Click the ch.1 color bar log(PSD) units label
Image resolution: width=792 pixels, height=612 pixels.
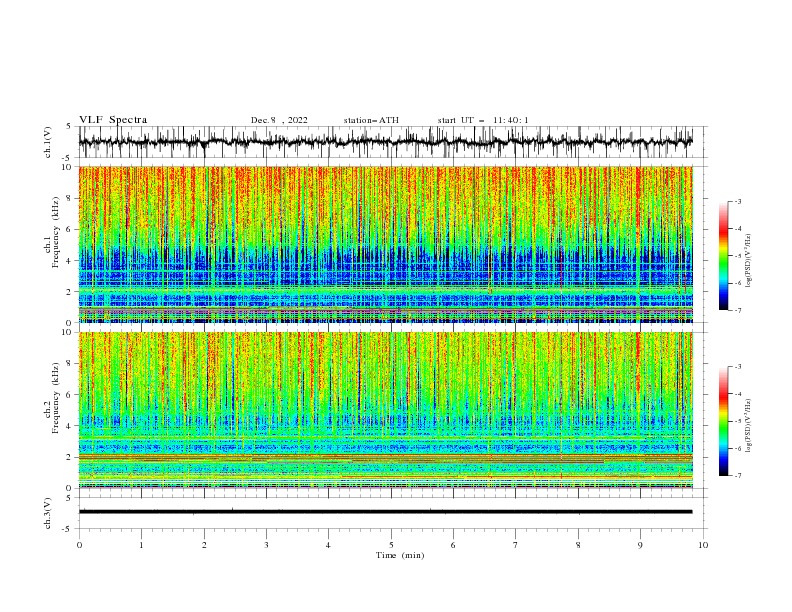(748, 261)
